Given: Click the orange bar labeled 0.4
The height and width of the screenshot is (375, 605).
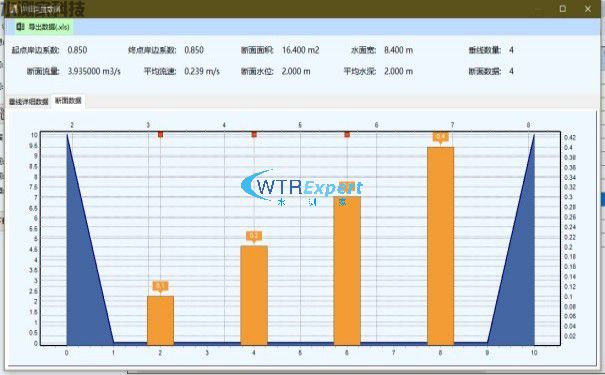Looking at the screenshot, I should [x=441, y=246].
